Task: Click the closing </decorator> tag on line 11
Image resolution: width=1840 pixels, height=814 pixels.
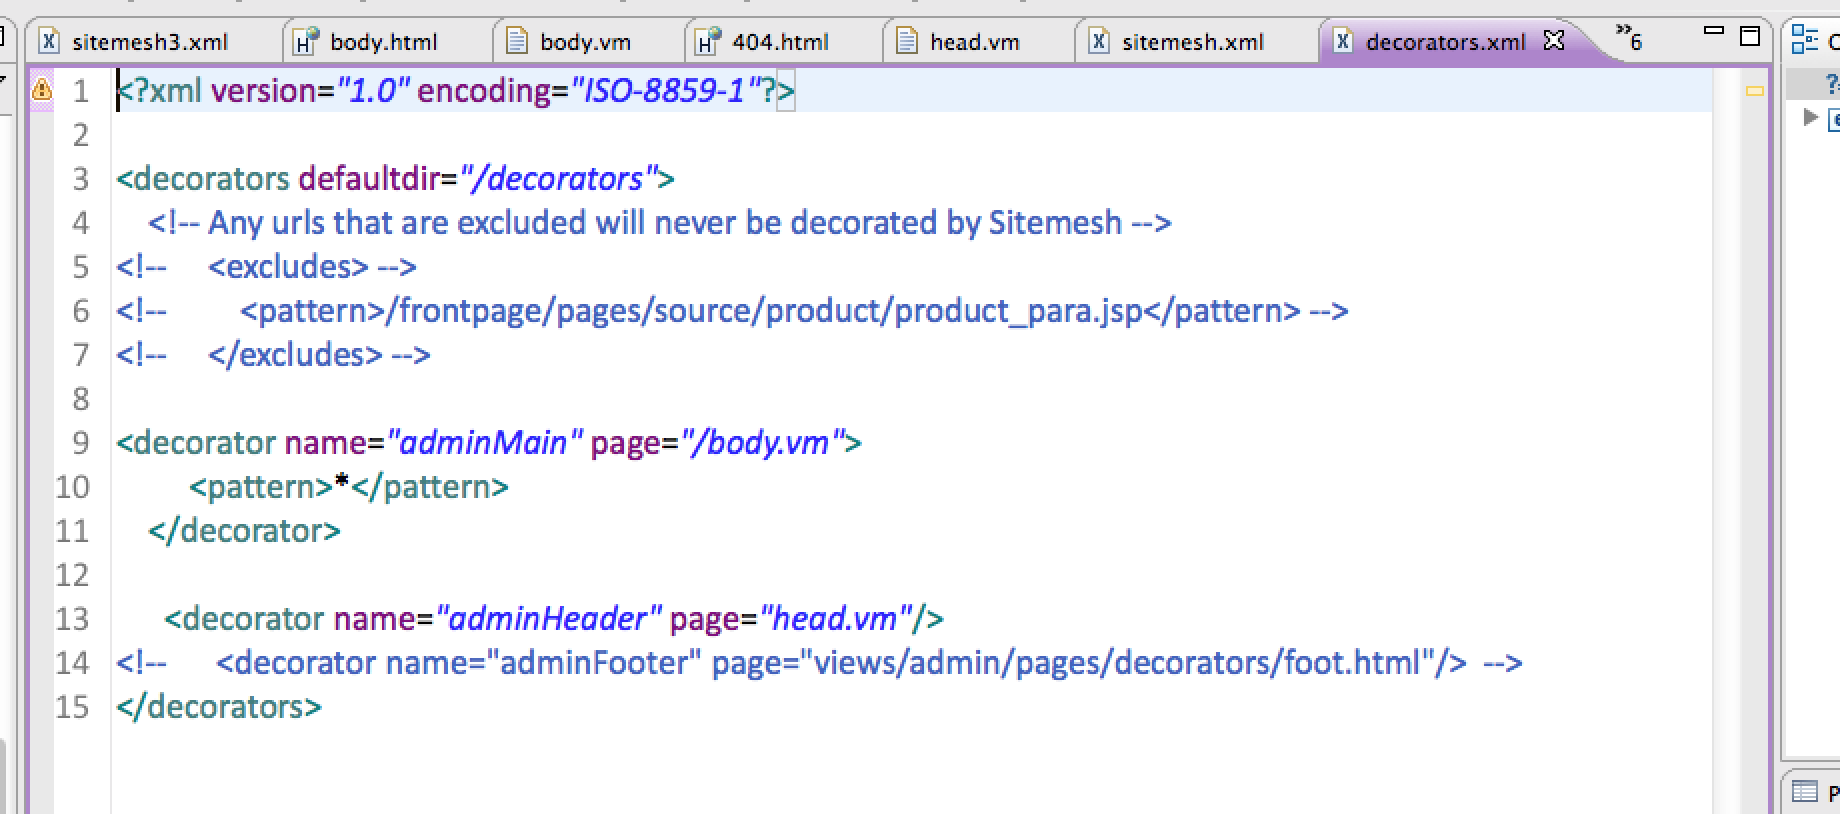Action: click(245, 530)
